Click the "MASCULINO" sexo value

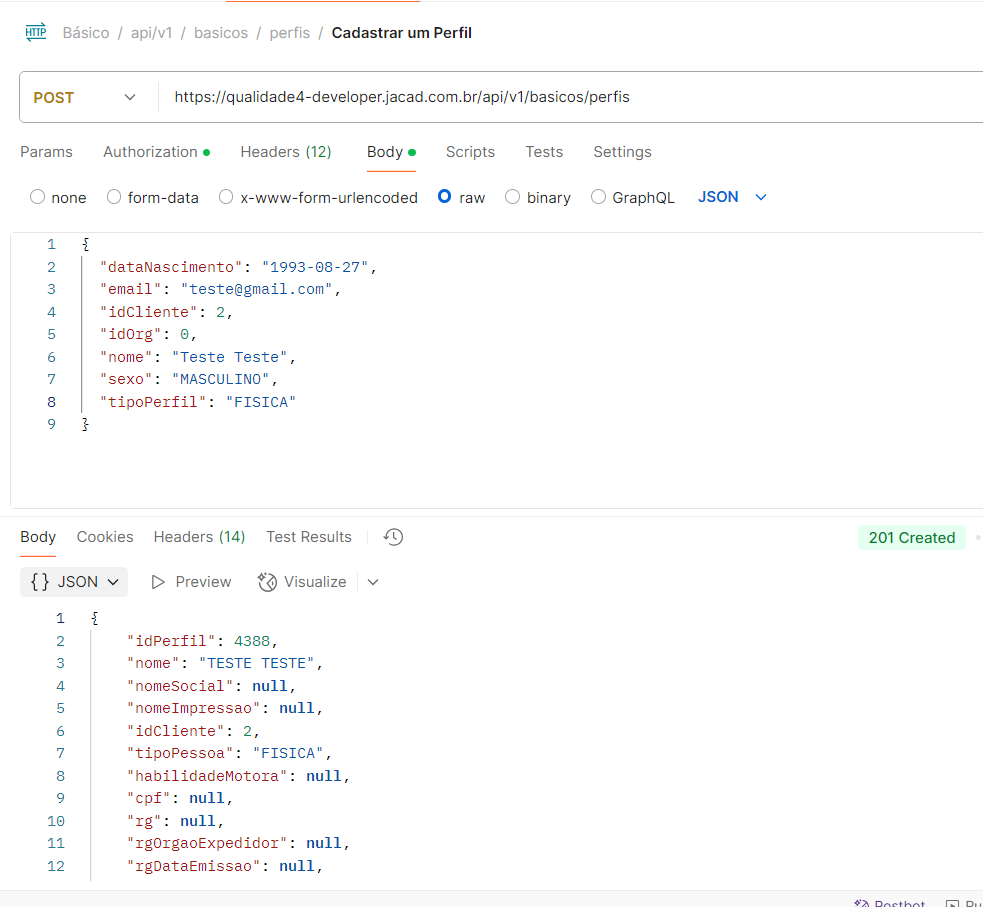220,379
